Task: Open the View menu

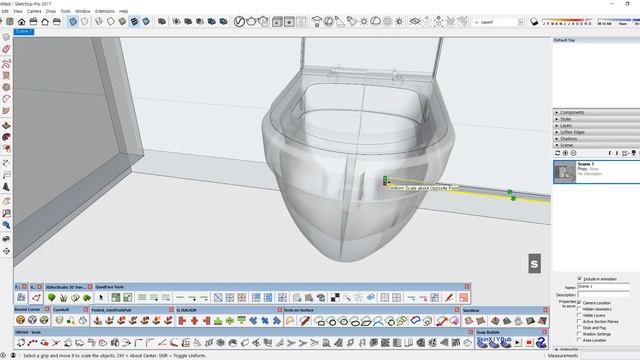Action: (x=18, y=11)
